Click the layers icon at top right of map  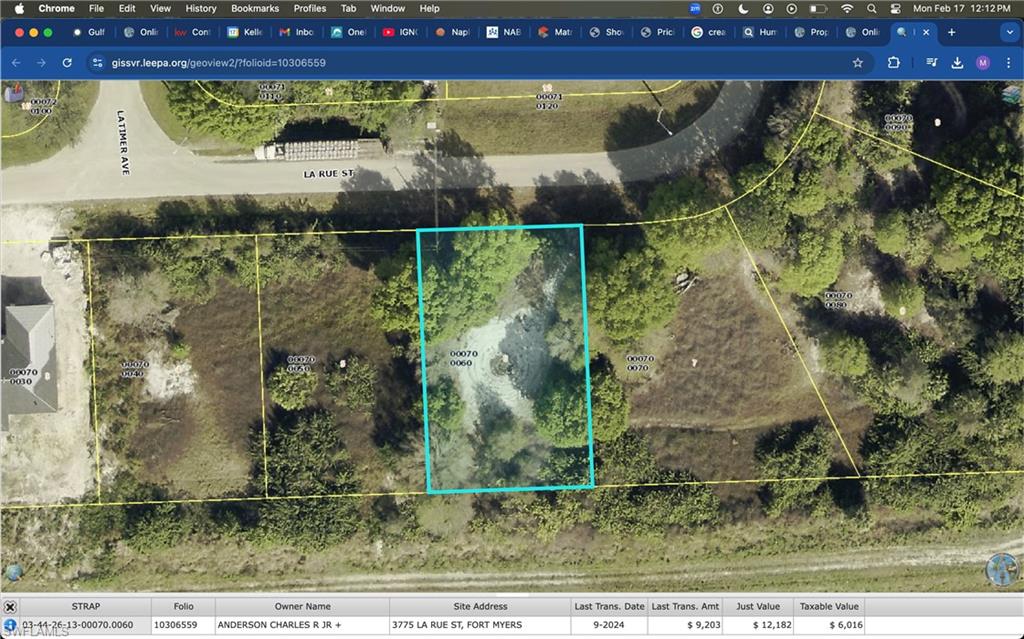pos(1011,94)
